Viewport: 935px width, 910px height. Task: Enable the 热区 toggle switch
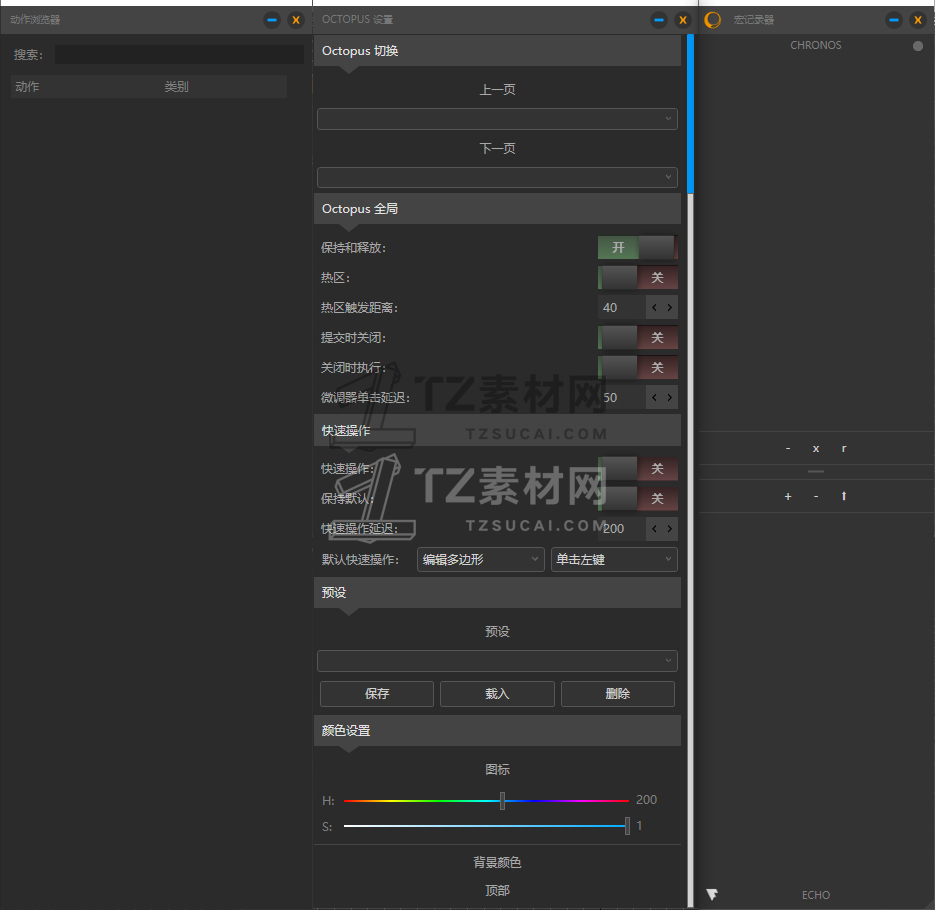point(637,278)
